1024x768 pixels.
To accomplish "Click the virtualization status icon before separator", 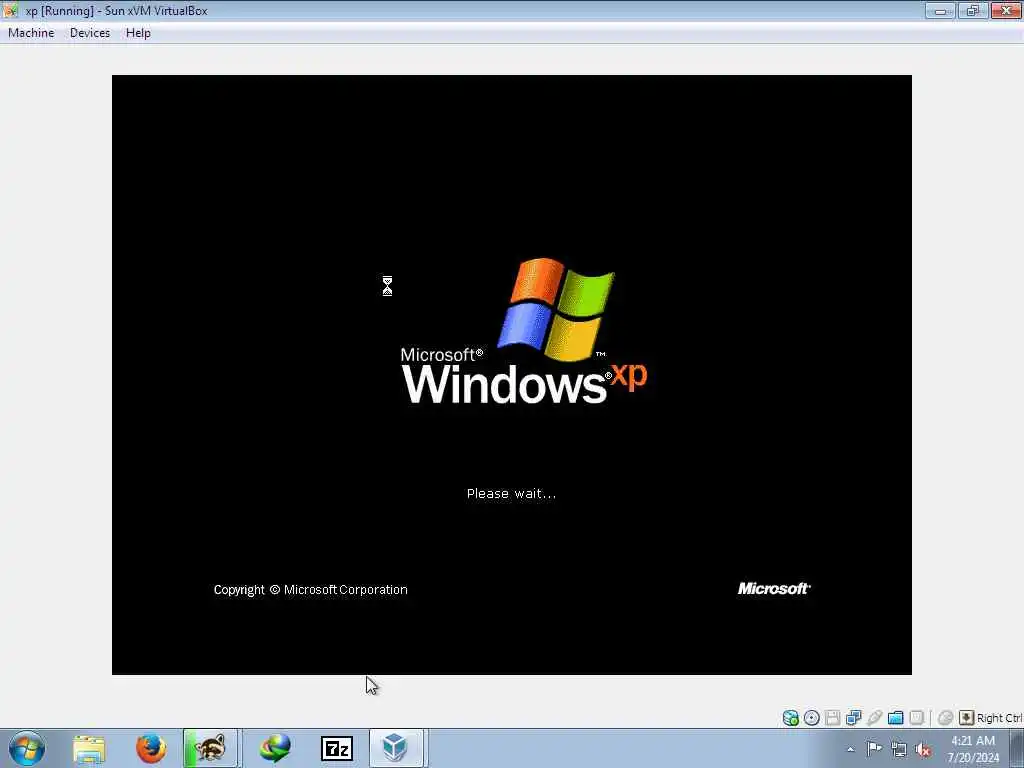I will (916, 718).
